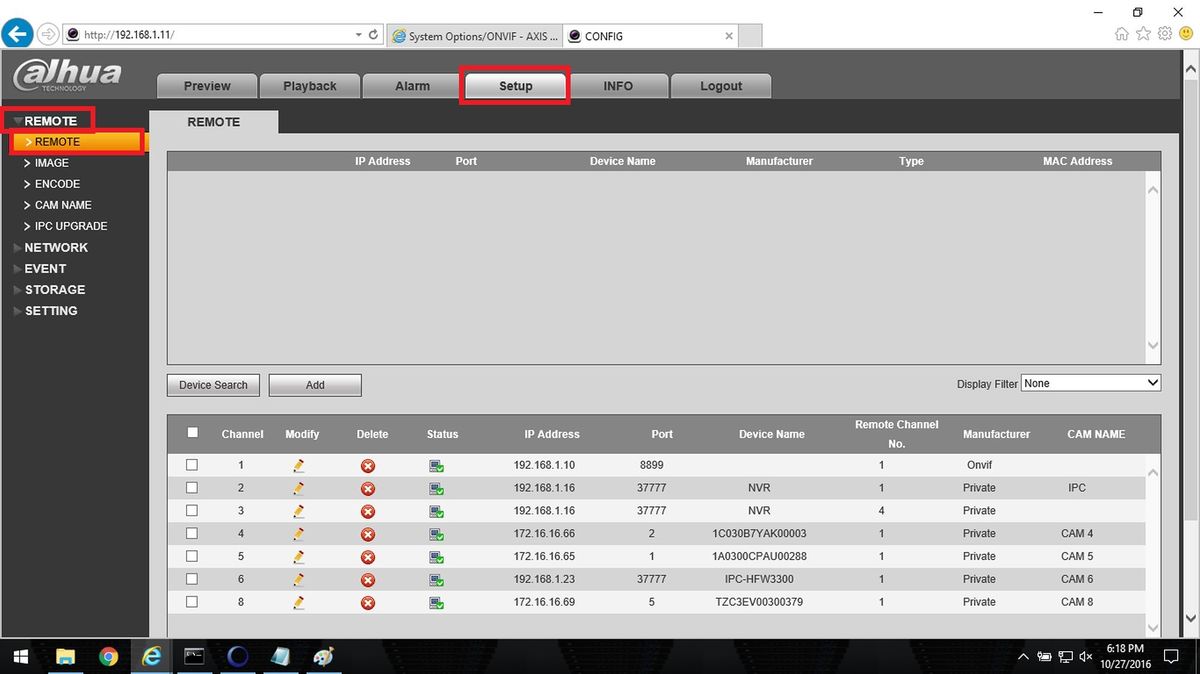The width and height of the screenshot is (1200, 674).
Task: Check the select-all checkbox in the table header
Action: coord(193,433)
